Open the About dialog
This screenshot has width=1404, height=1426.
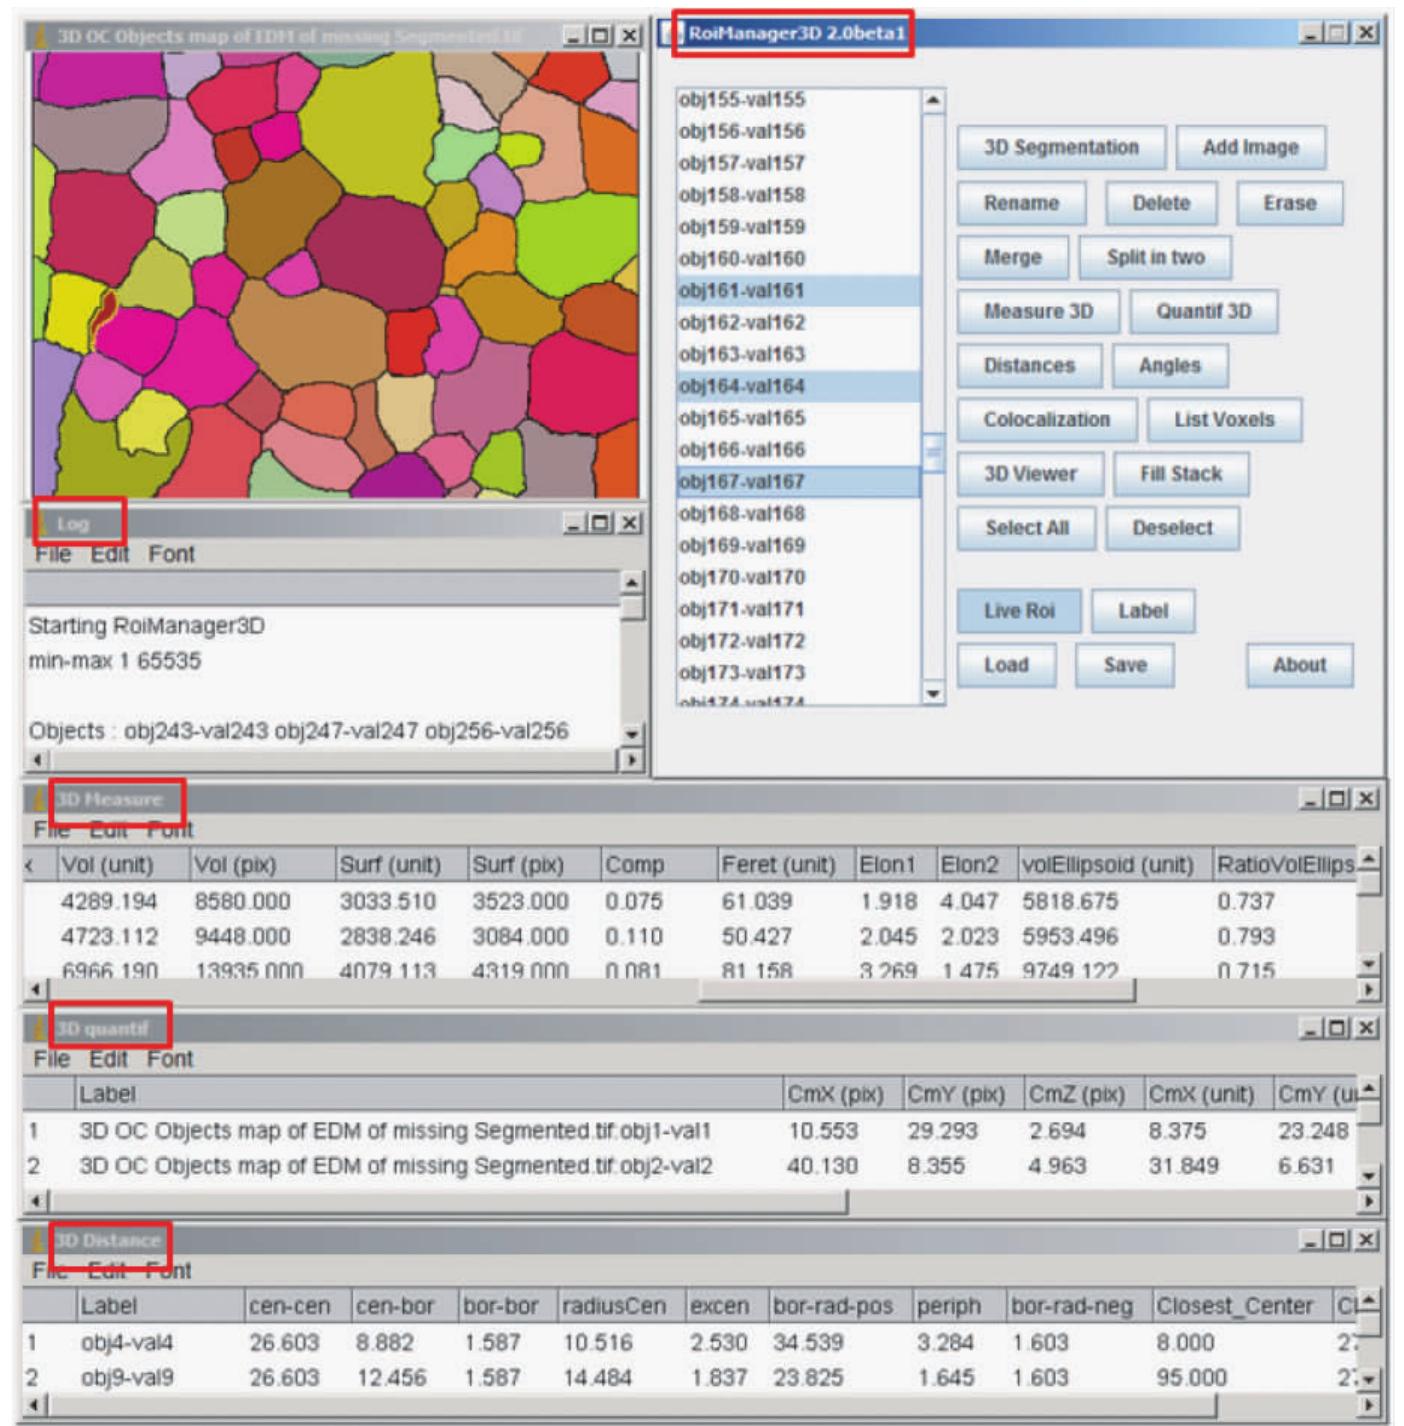(x=1299, y=665)
